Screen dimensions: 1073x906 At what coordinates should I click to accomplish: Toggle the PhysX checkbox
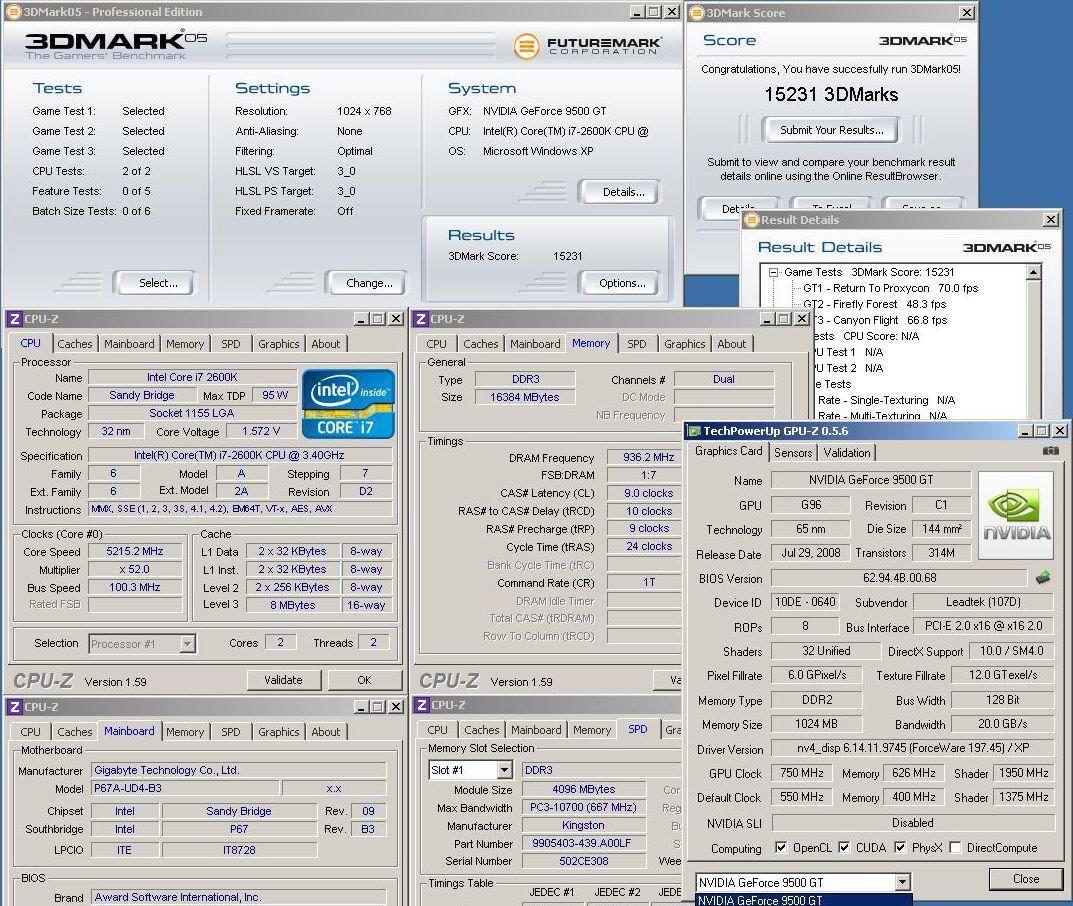point(900,847)
